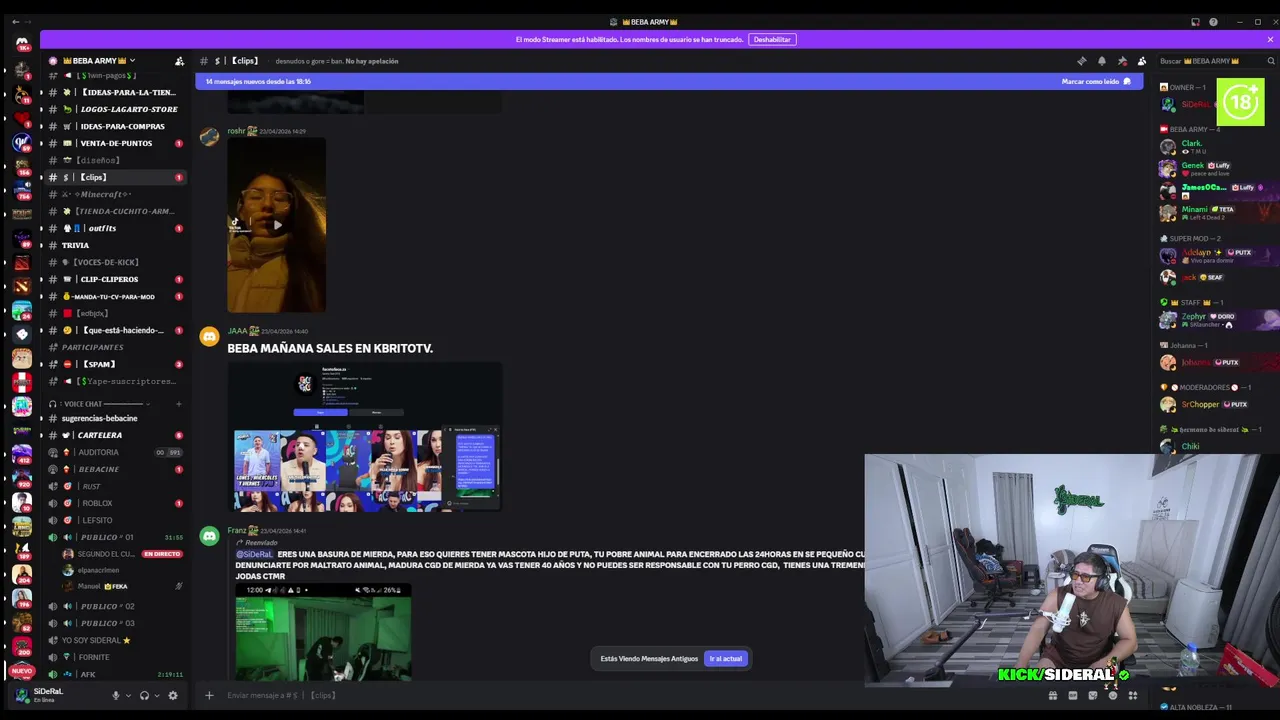Toggle the member list icon

pyautogui.click(x=1142, y=61)
